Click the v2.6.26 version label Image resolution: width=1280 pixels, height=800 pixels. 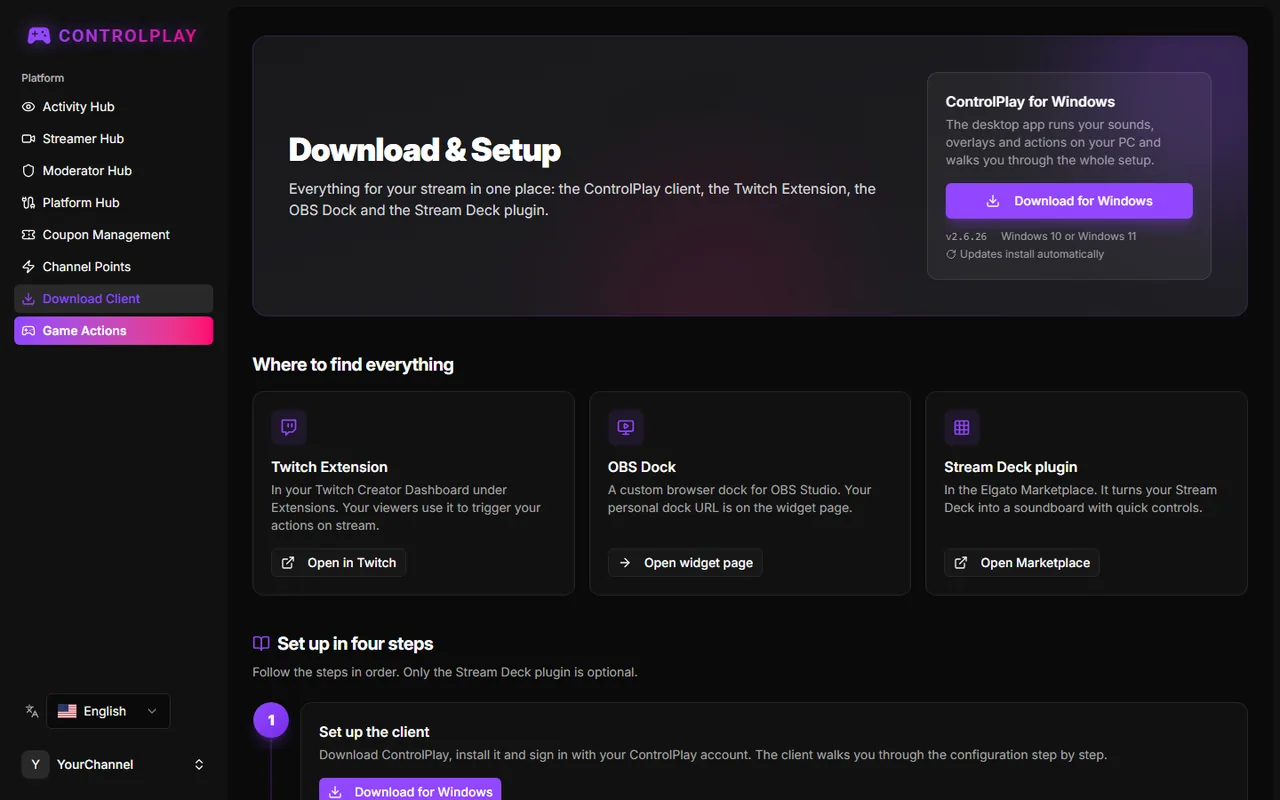pyautogui.click(x=966, y=236)
